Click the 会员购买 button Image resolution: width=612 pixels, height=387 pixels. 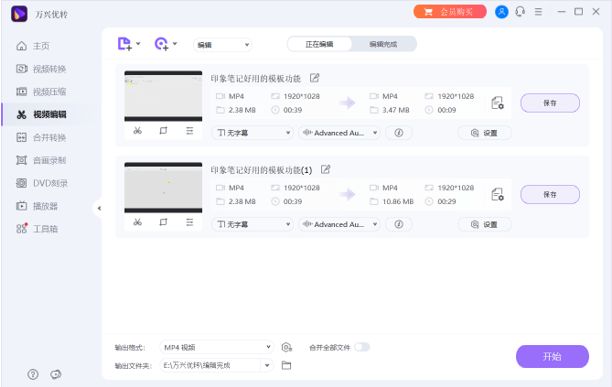coord(450,12)
